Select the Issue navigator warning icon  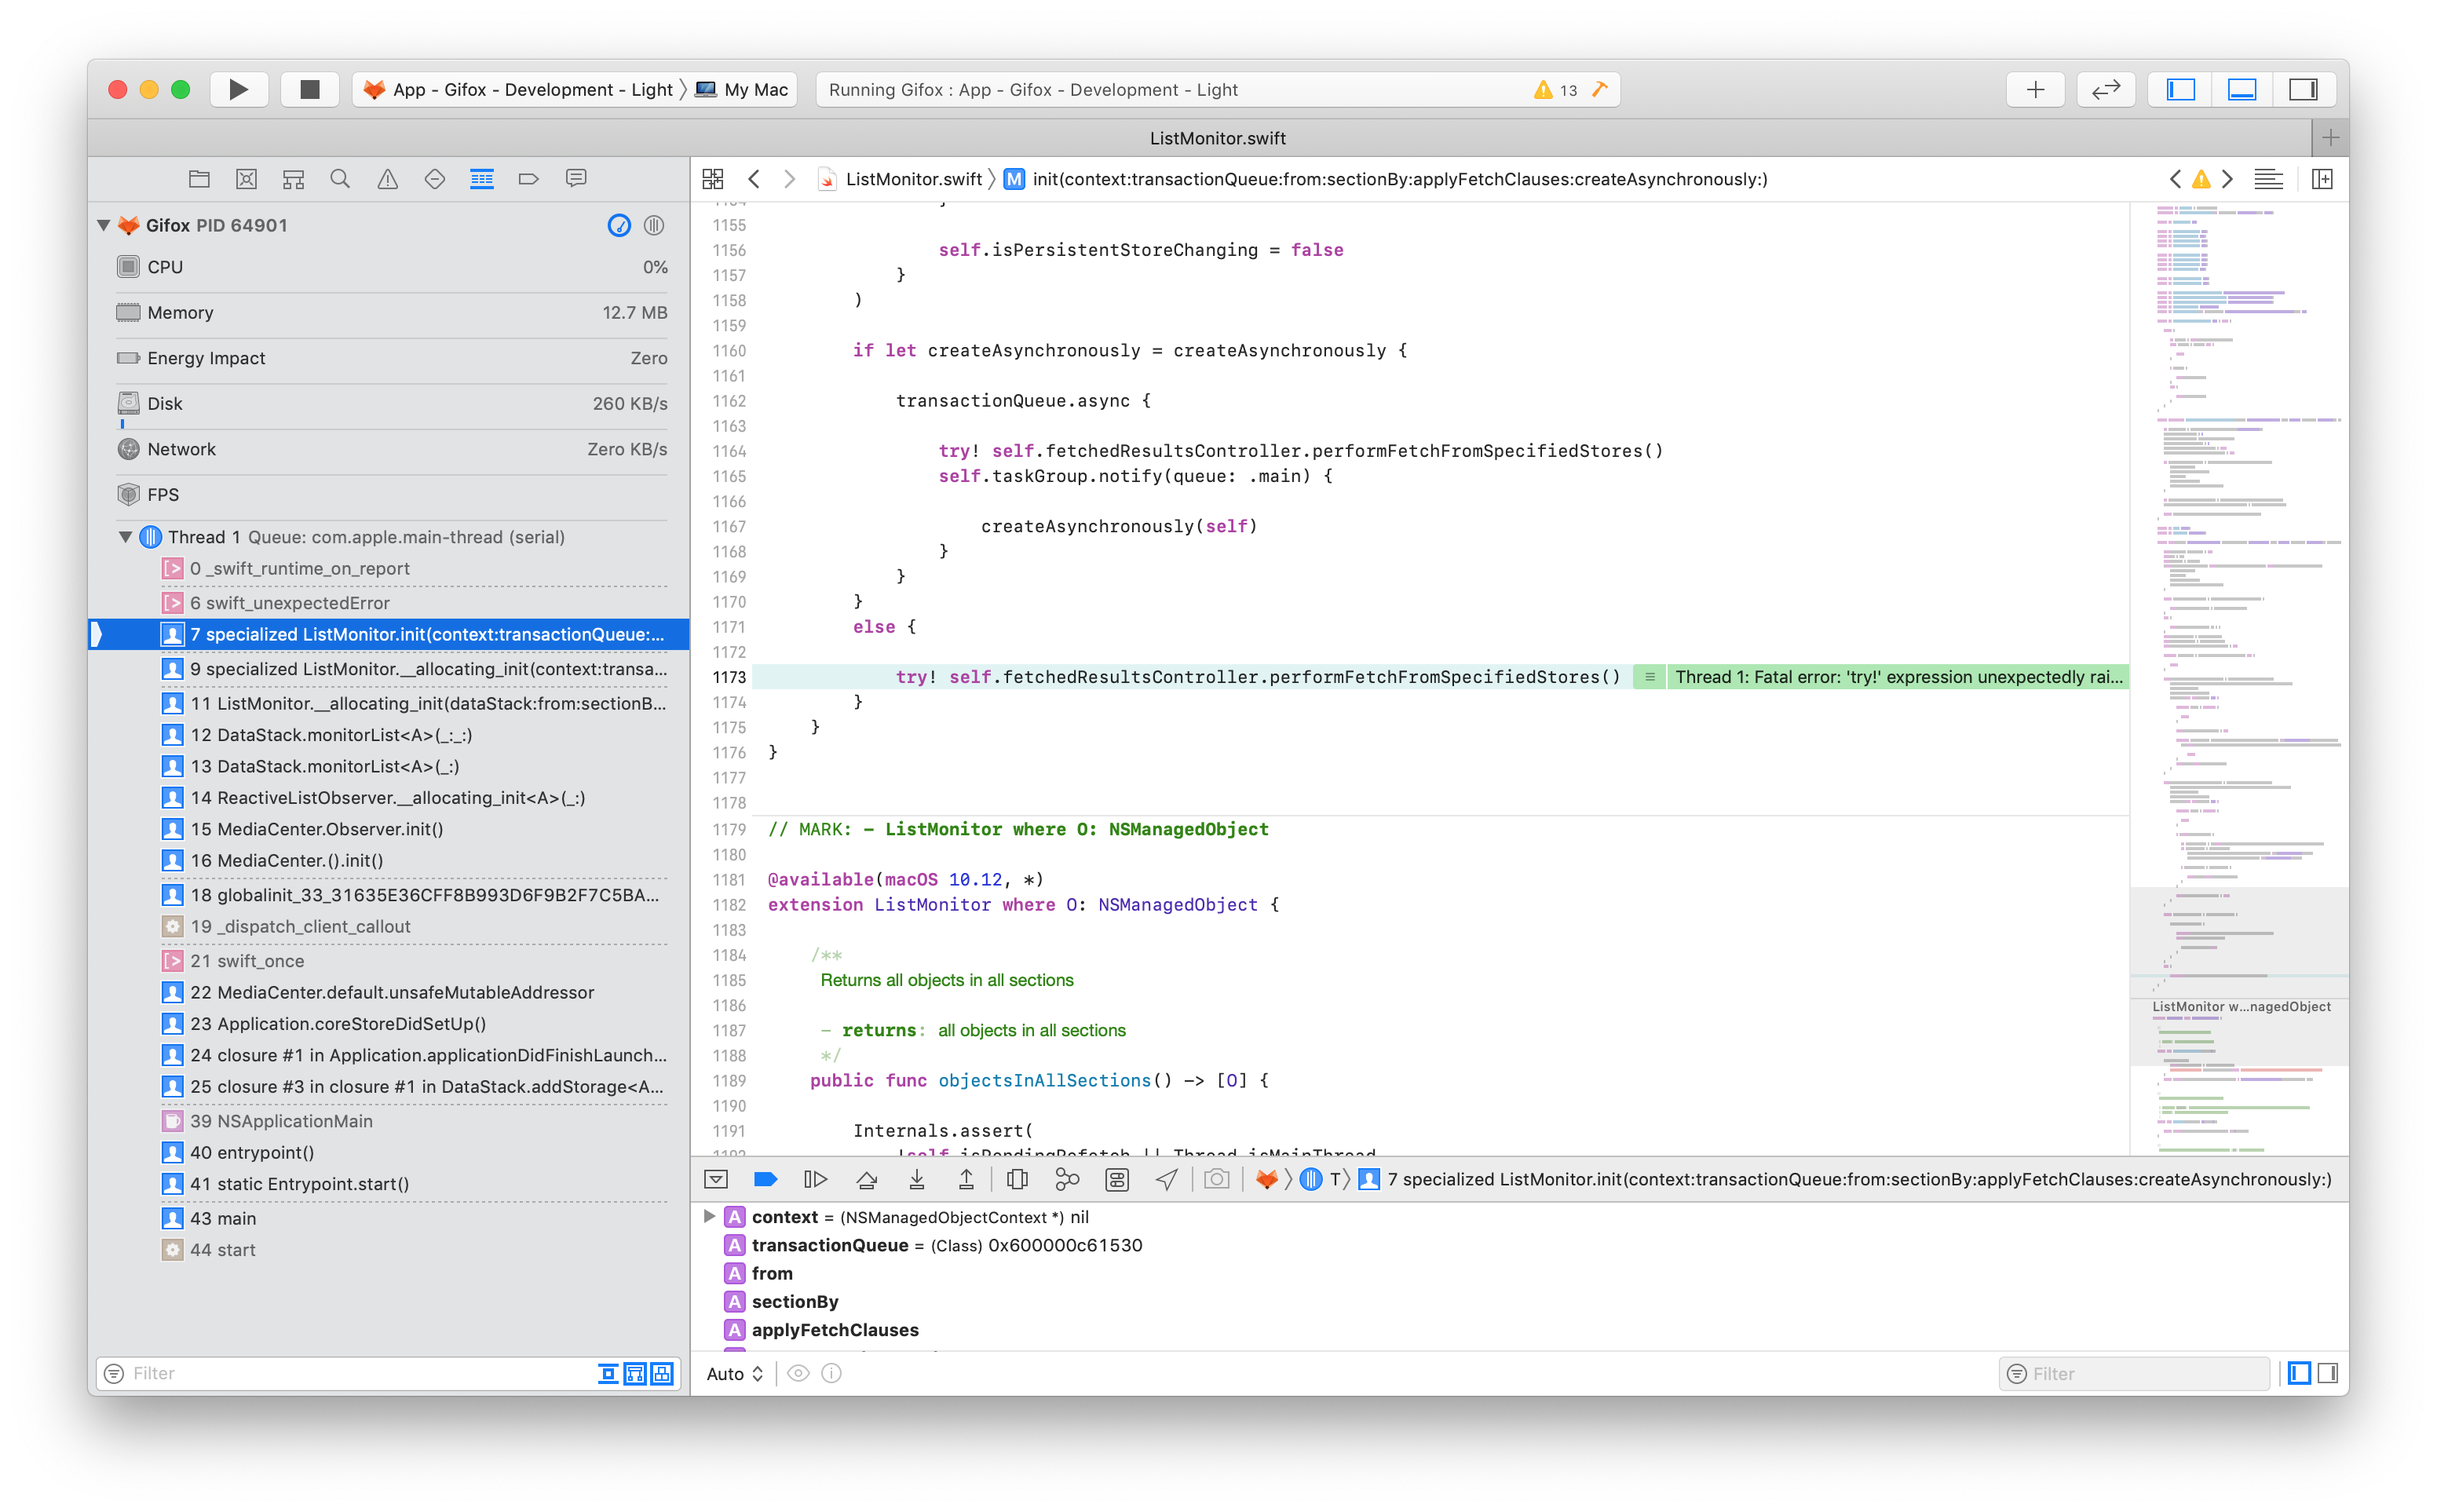387,179
